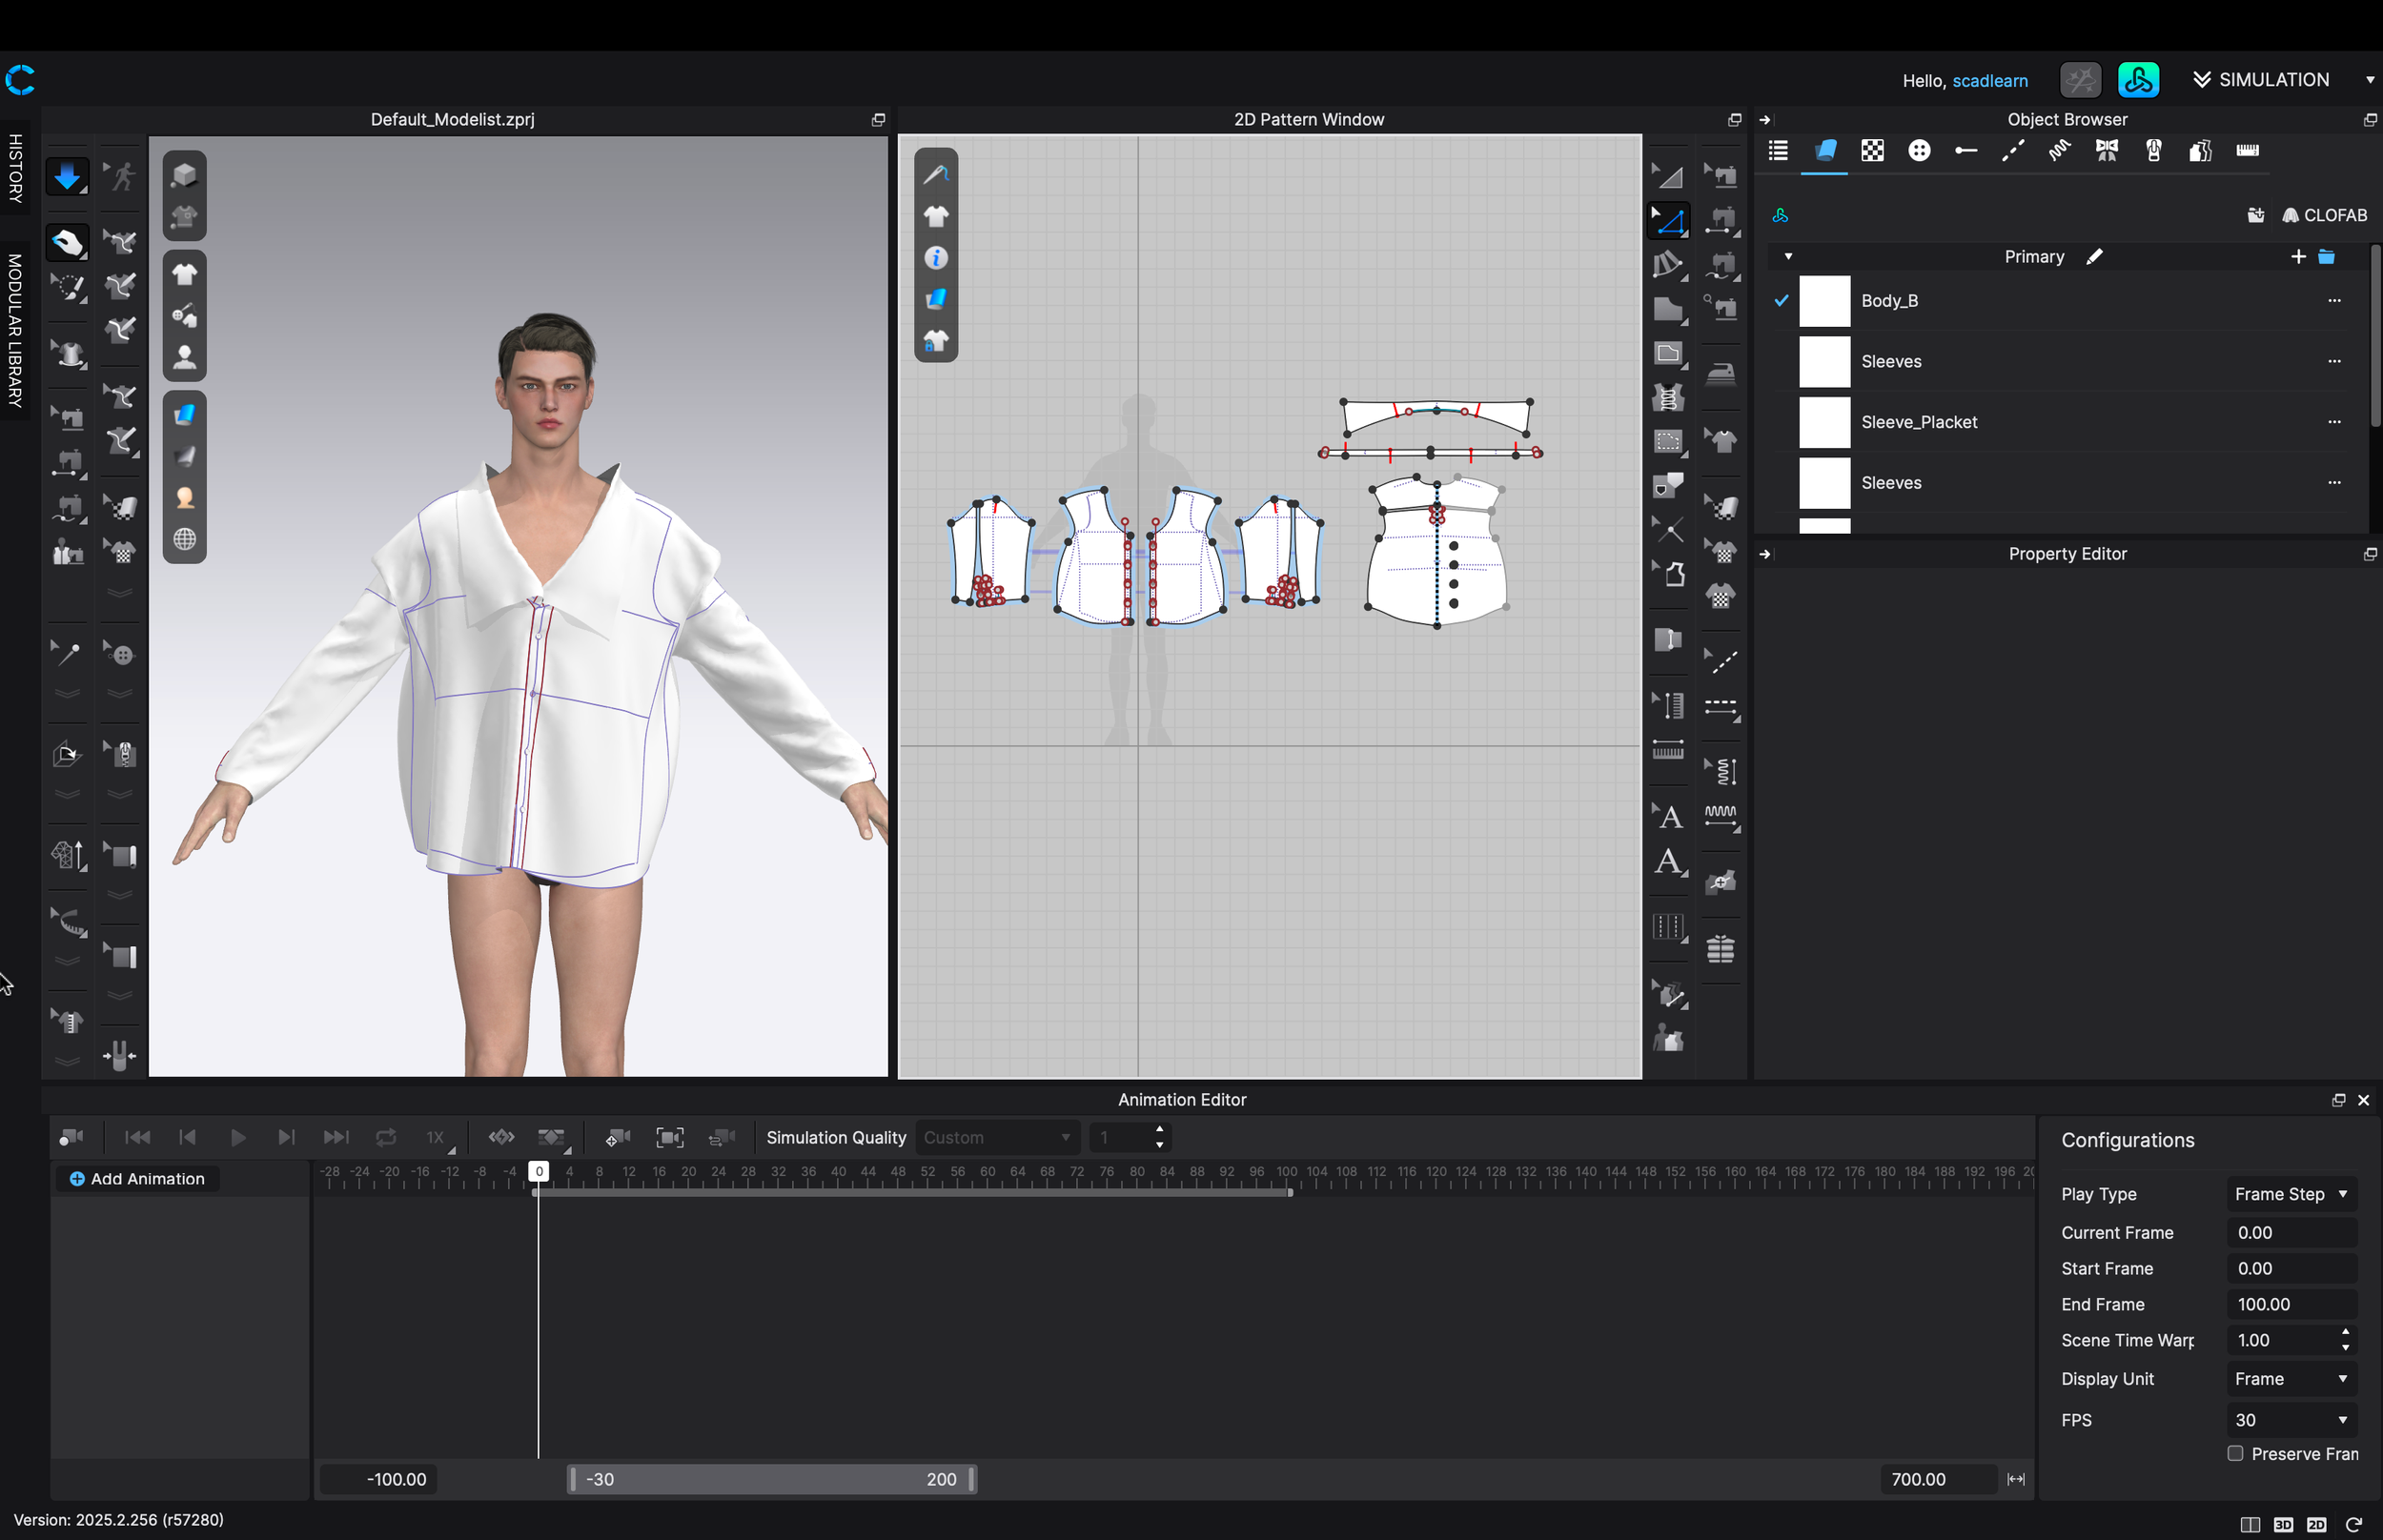Screen dimensions: 2383x1540
Task: Open the Fabric tab in Object Browser
Action: click(1824, 151)
